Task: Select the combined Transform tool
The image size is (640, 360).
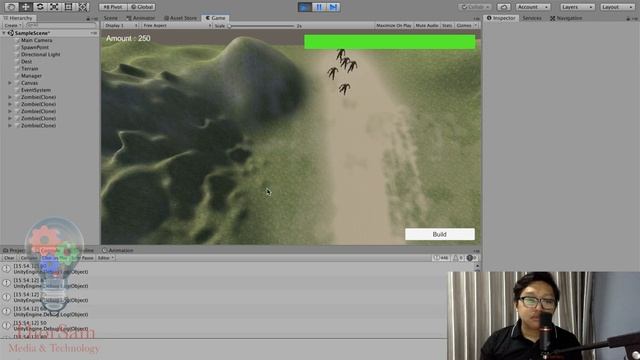Action: click(x=83, y=7)
